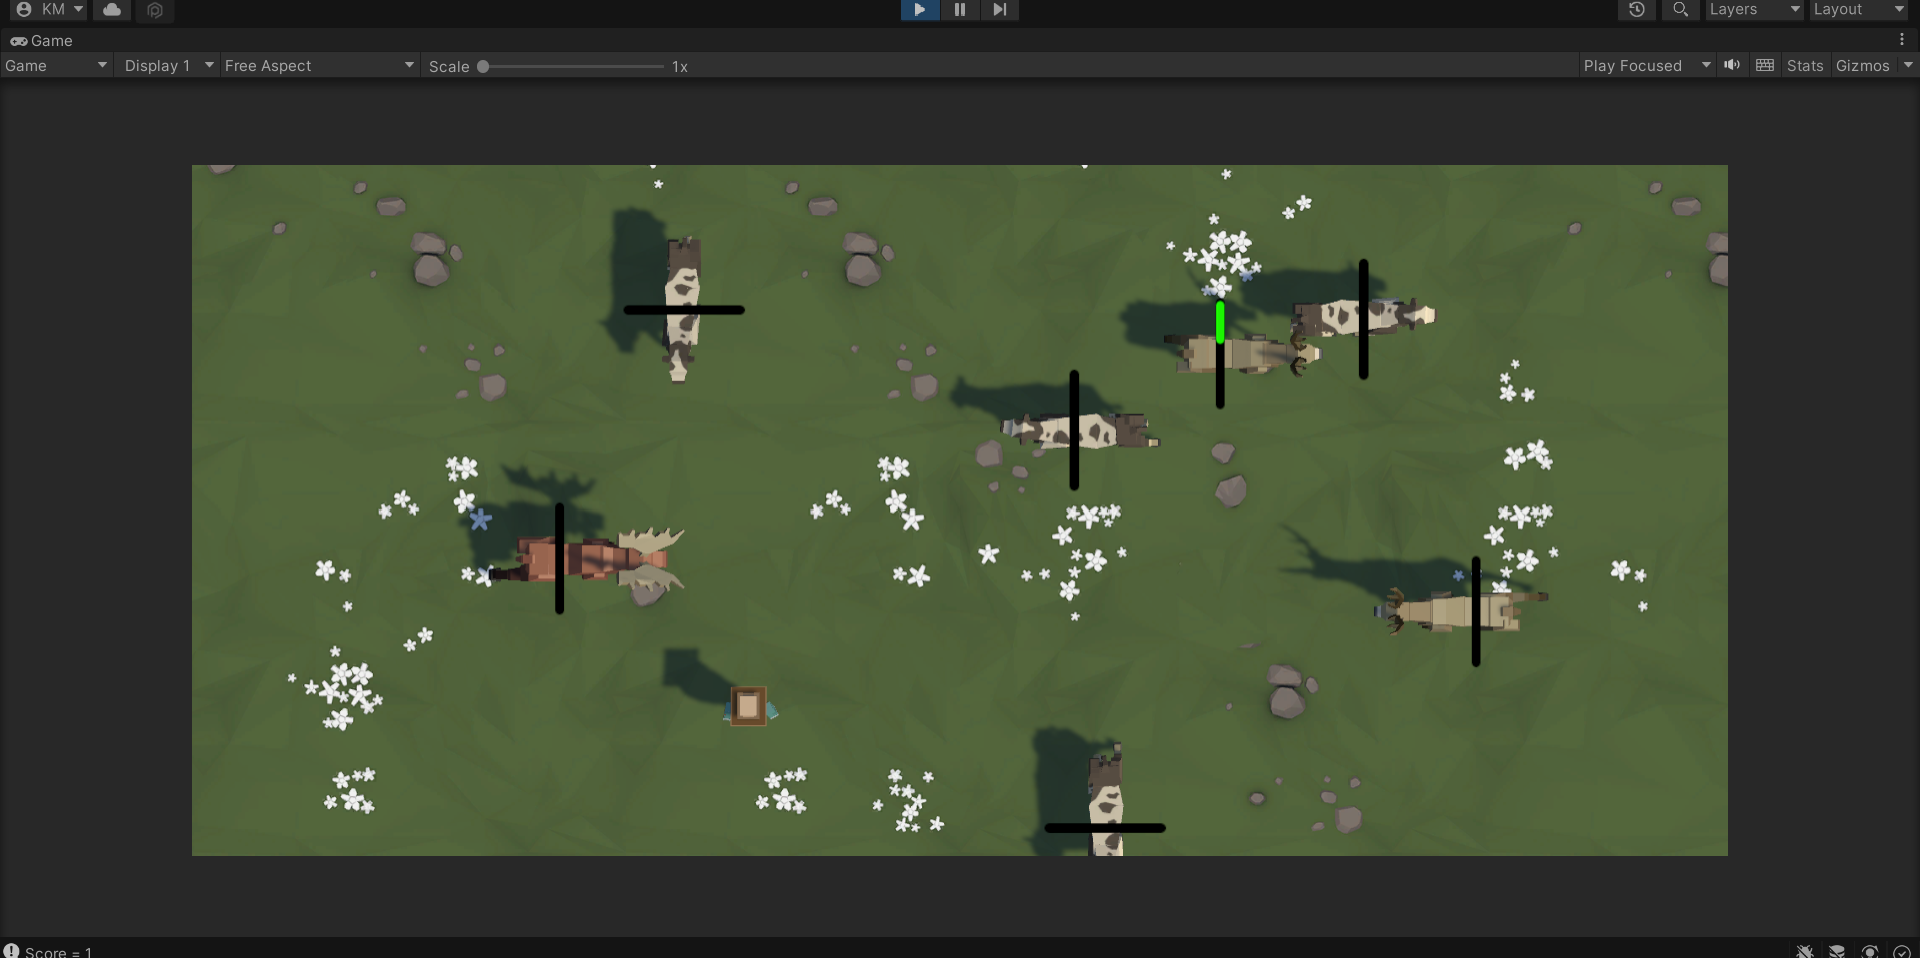Image resolution: width=1920 pixels, height=958 pixels.
Task: Open the global search magnifier
Action: point(1680,10)
